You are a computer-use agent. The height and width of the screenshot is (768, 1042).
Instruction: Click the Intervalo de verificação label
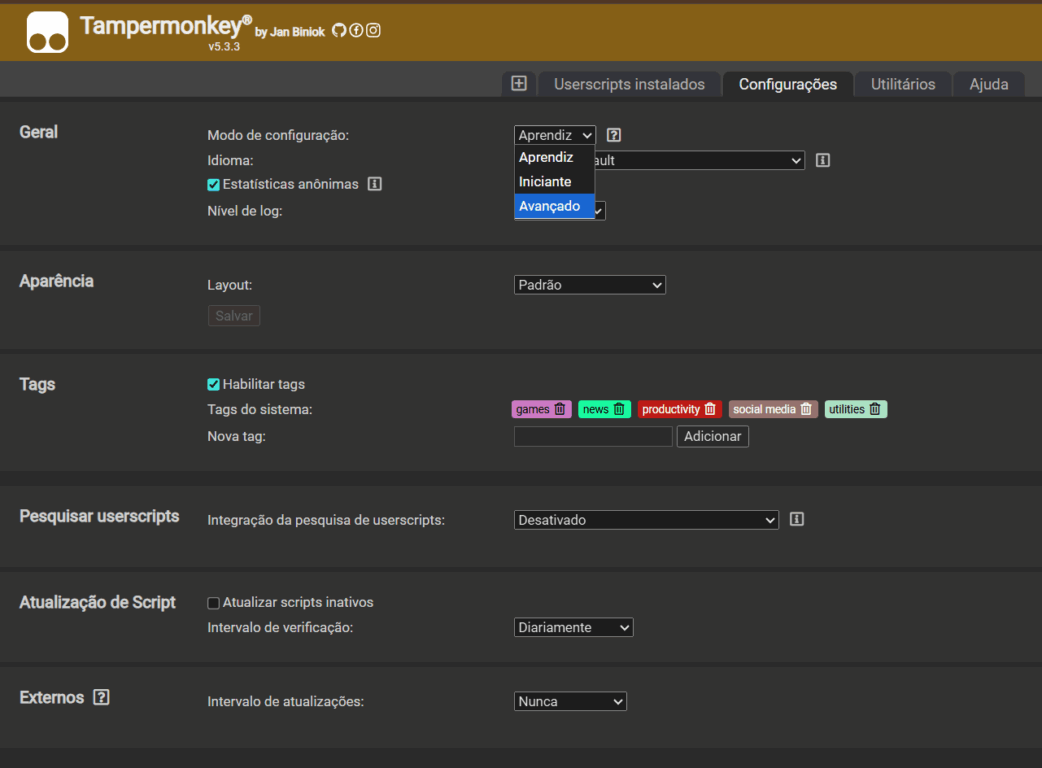(280, 627)
